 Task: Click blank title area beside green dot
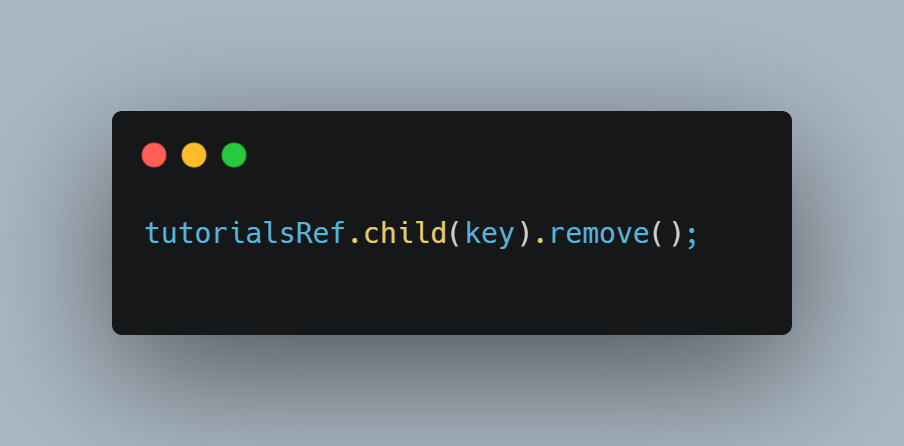coord(490,155)
